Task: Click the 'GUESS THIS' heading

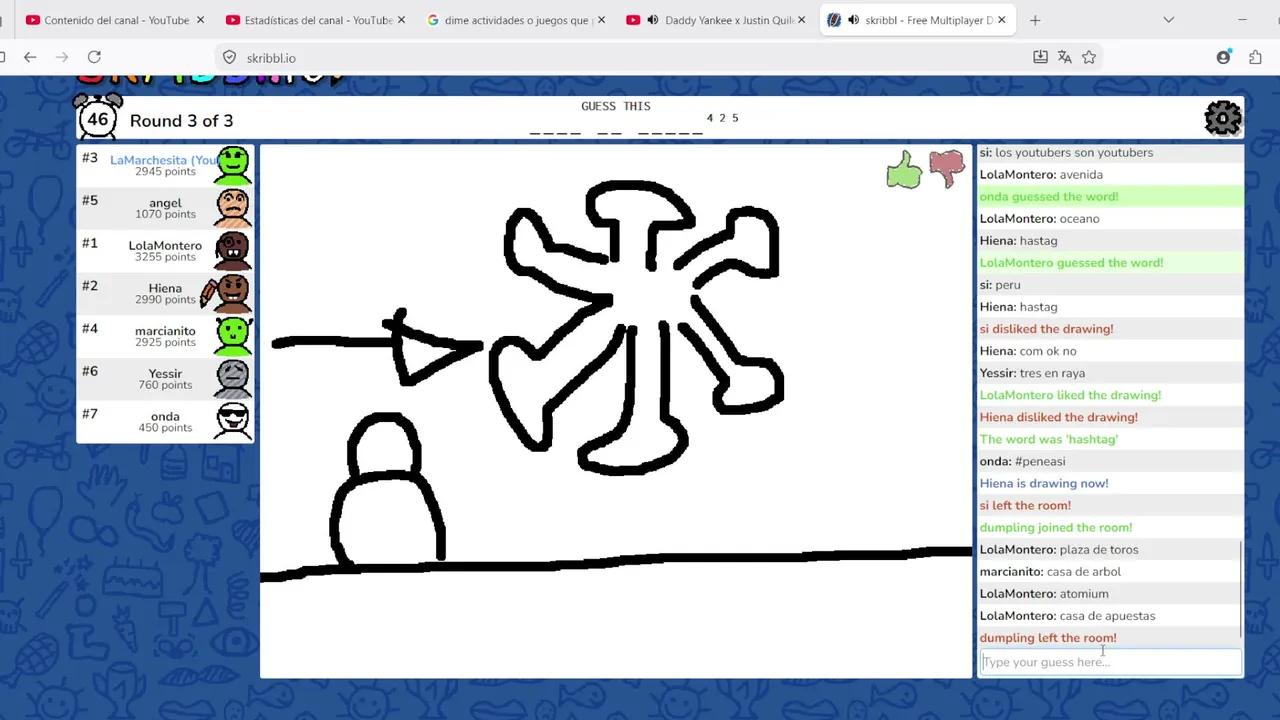Action: pos(616,106)
